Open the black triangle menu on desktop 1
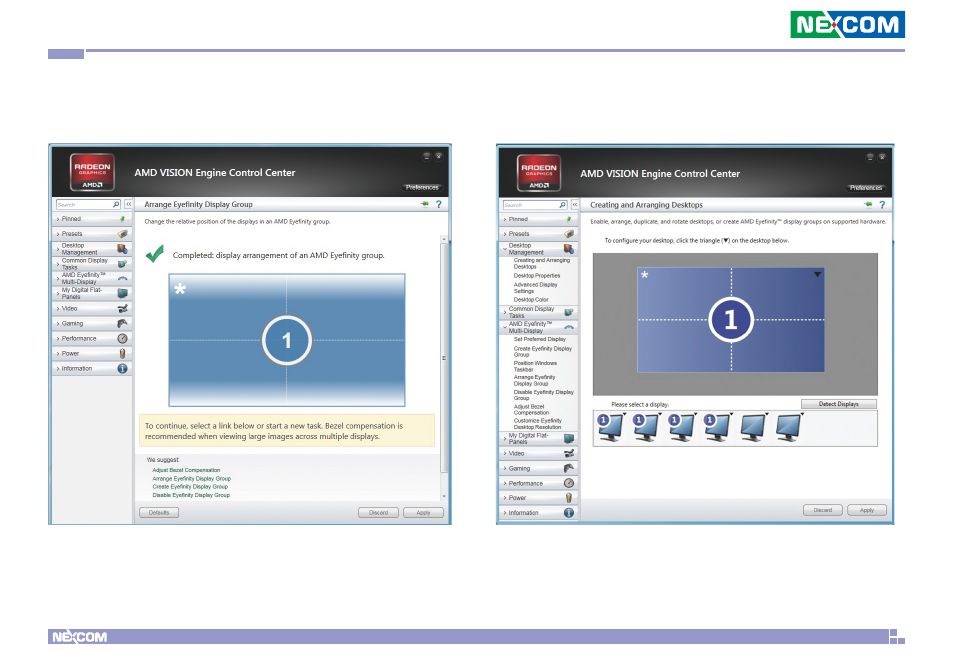Image resolution: width=954 pixels, height=671 pixels. click(818, 274)
